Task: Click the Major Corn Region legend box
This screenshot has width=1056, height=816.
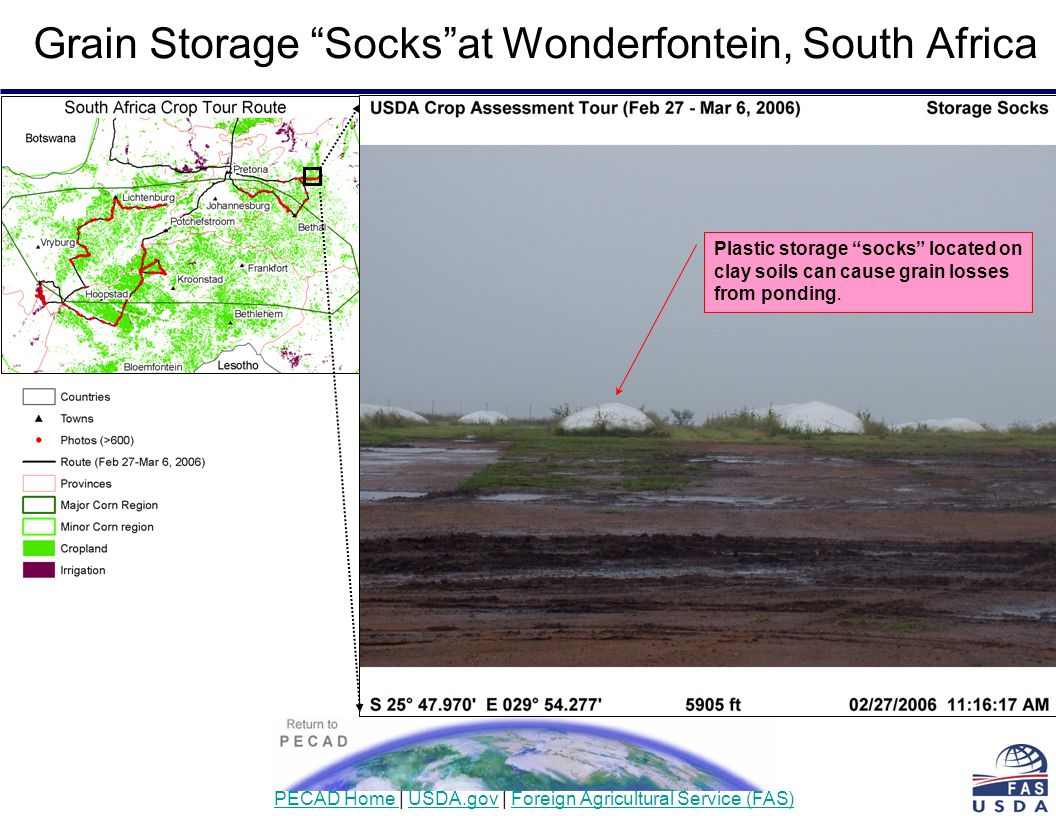Action: (x=38, y=505)
